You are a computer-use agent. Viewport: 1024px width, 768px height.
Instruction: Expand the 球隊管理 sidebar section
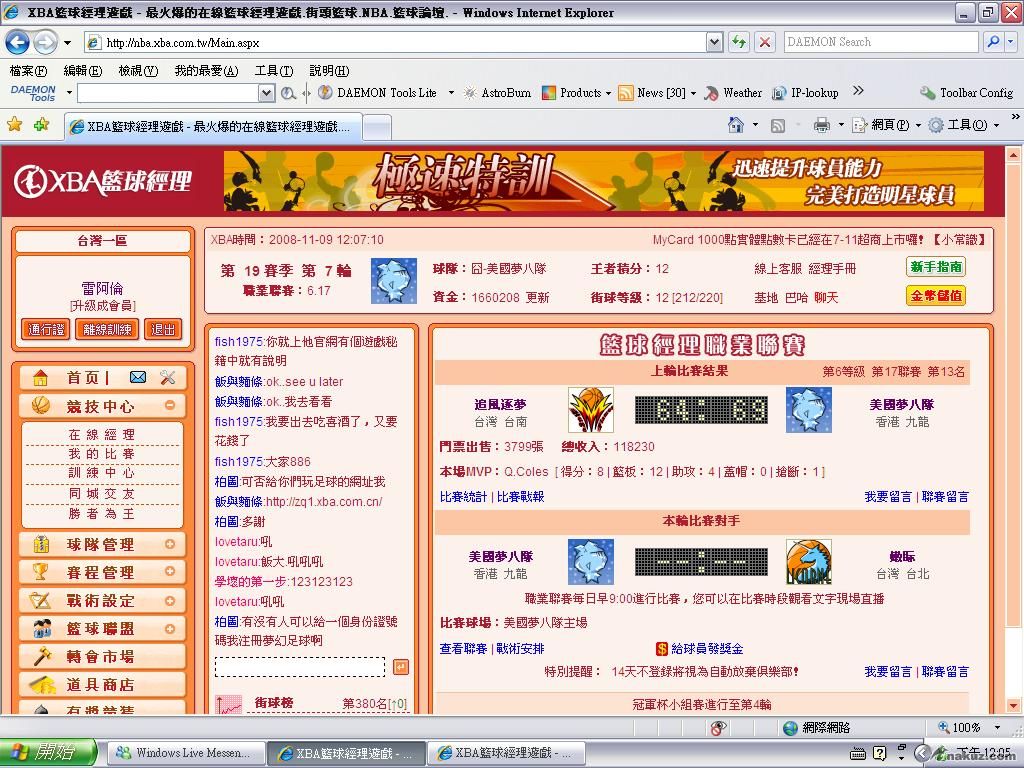170,544
